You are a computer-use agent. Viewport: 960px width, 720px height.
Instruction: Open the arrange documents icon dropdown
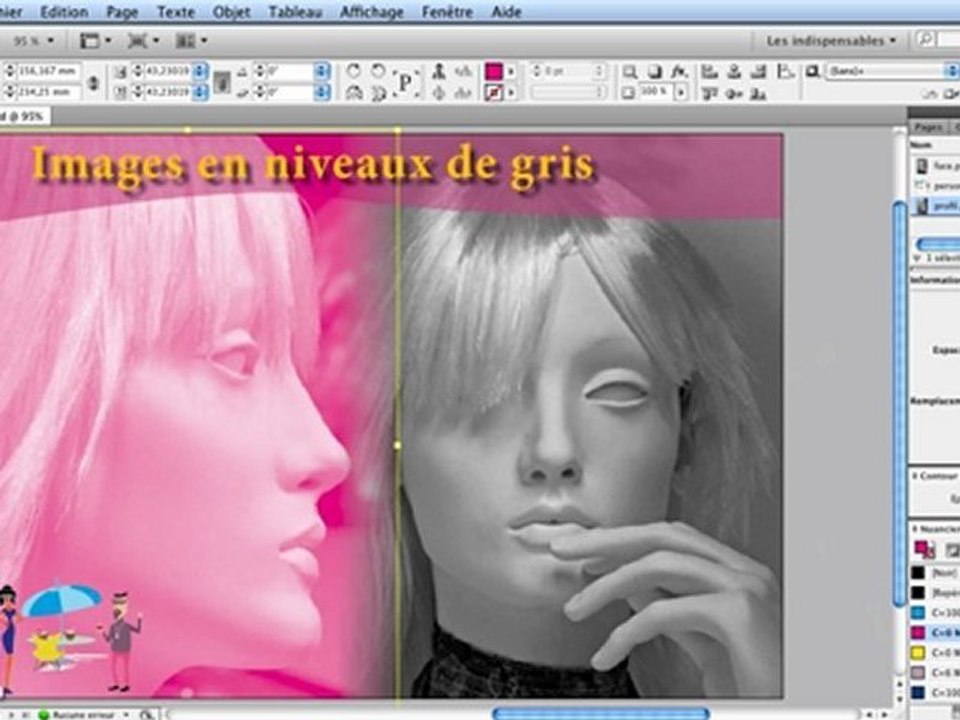click(191, 41)
